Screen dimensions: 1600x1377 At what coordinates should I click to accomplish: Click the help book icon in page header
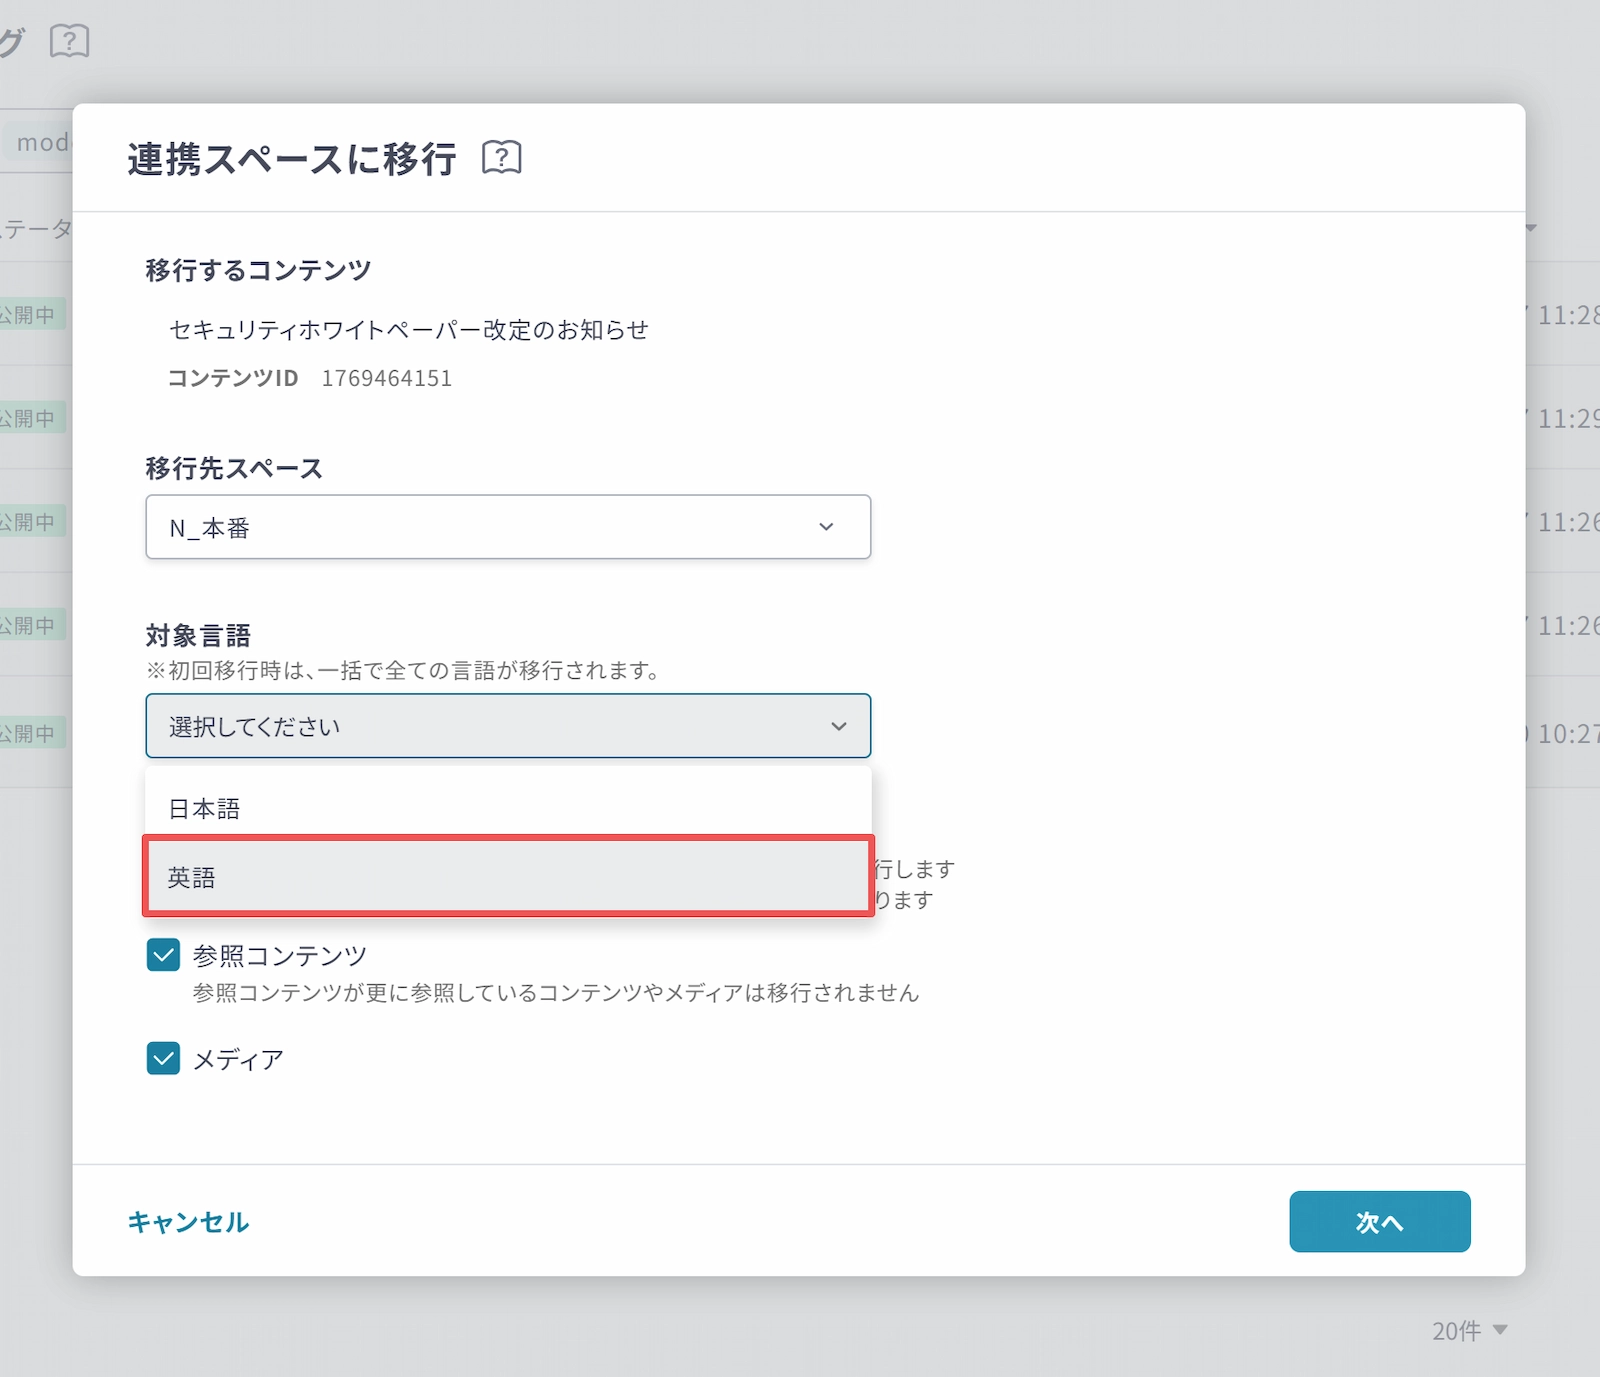(69, 41)
